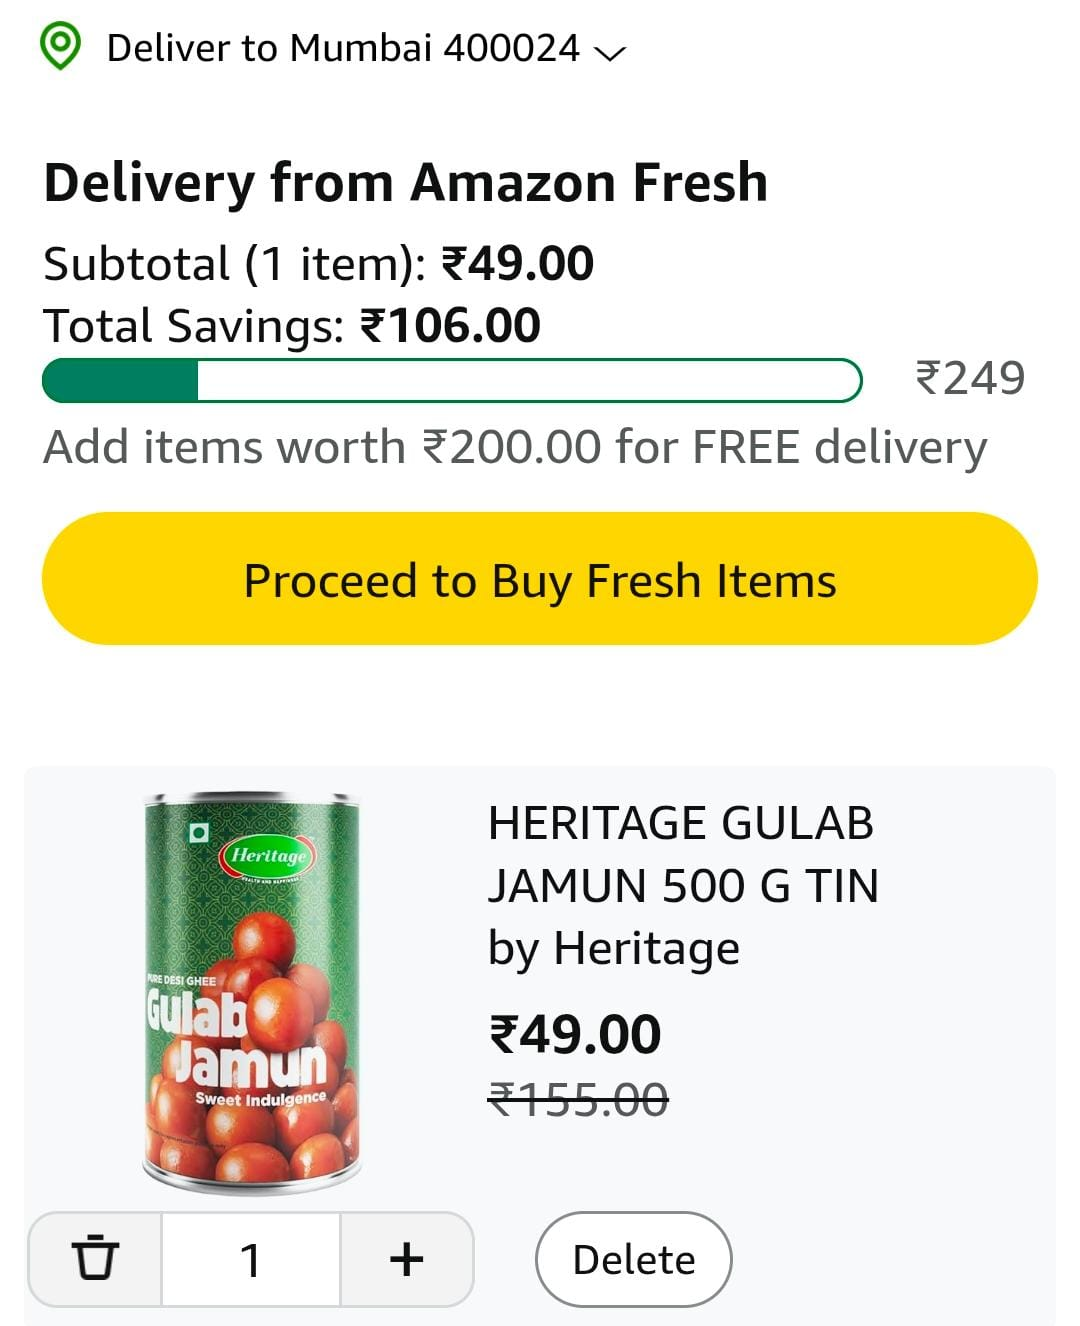The height and width of the screenshot is (1326, 1080).
Task: Click the Subtotal (1 item) line
Action: point(318,264)
